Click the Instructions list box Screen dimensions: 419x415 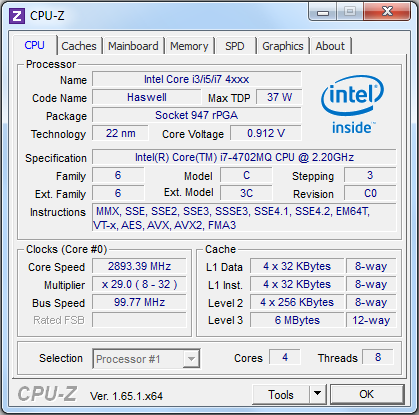(244, 218)
